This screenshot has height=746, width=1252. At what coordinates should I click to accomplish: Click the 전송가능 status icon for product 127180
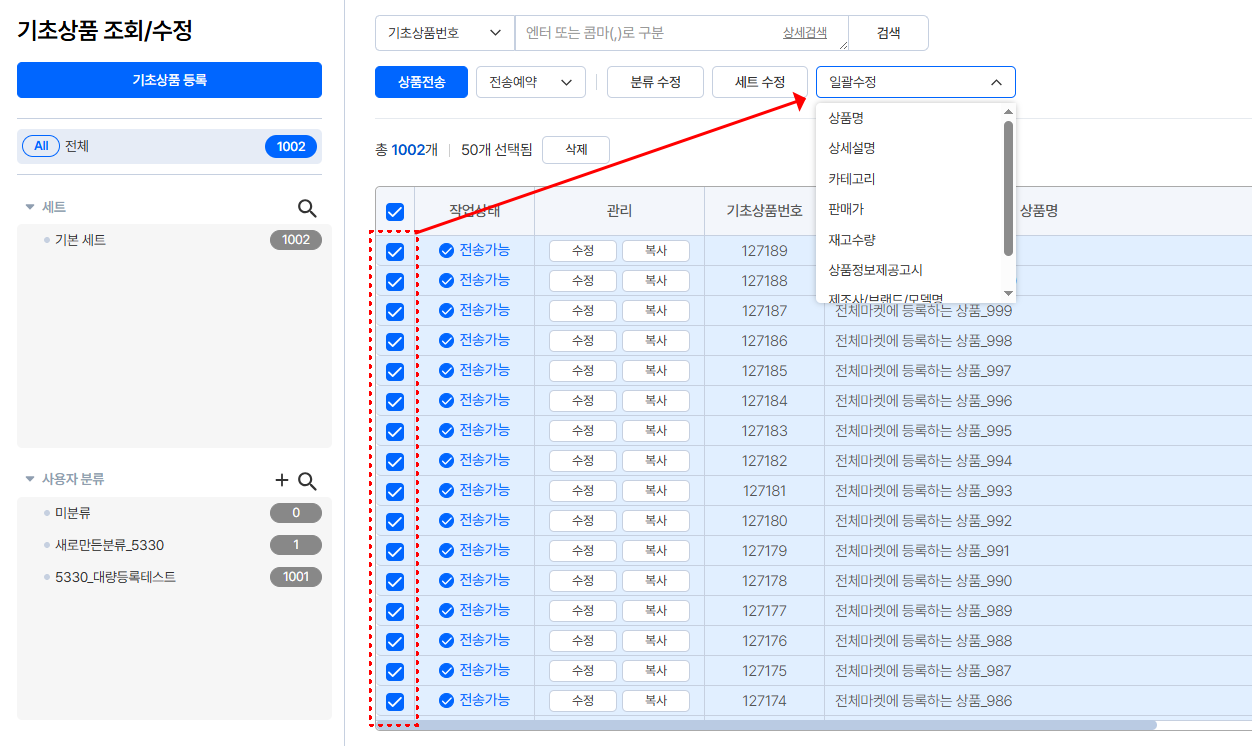tap(446, 521)
